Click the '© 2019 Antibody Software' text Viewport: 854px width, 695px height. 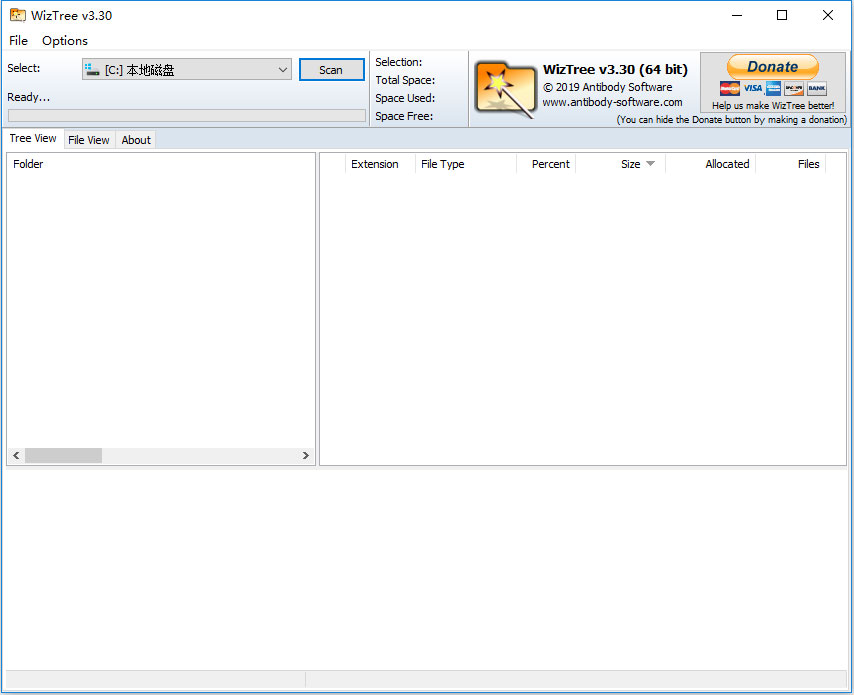[607, 87]
